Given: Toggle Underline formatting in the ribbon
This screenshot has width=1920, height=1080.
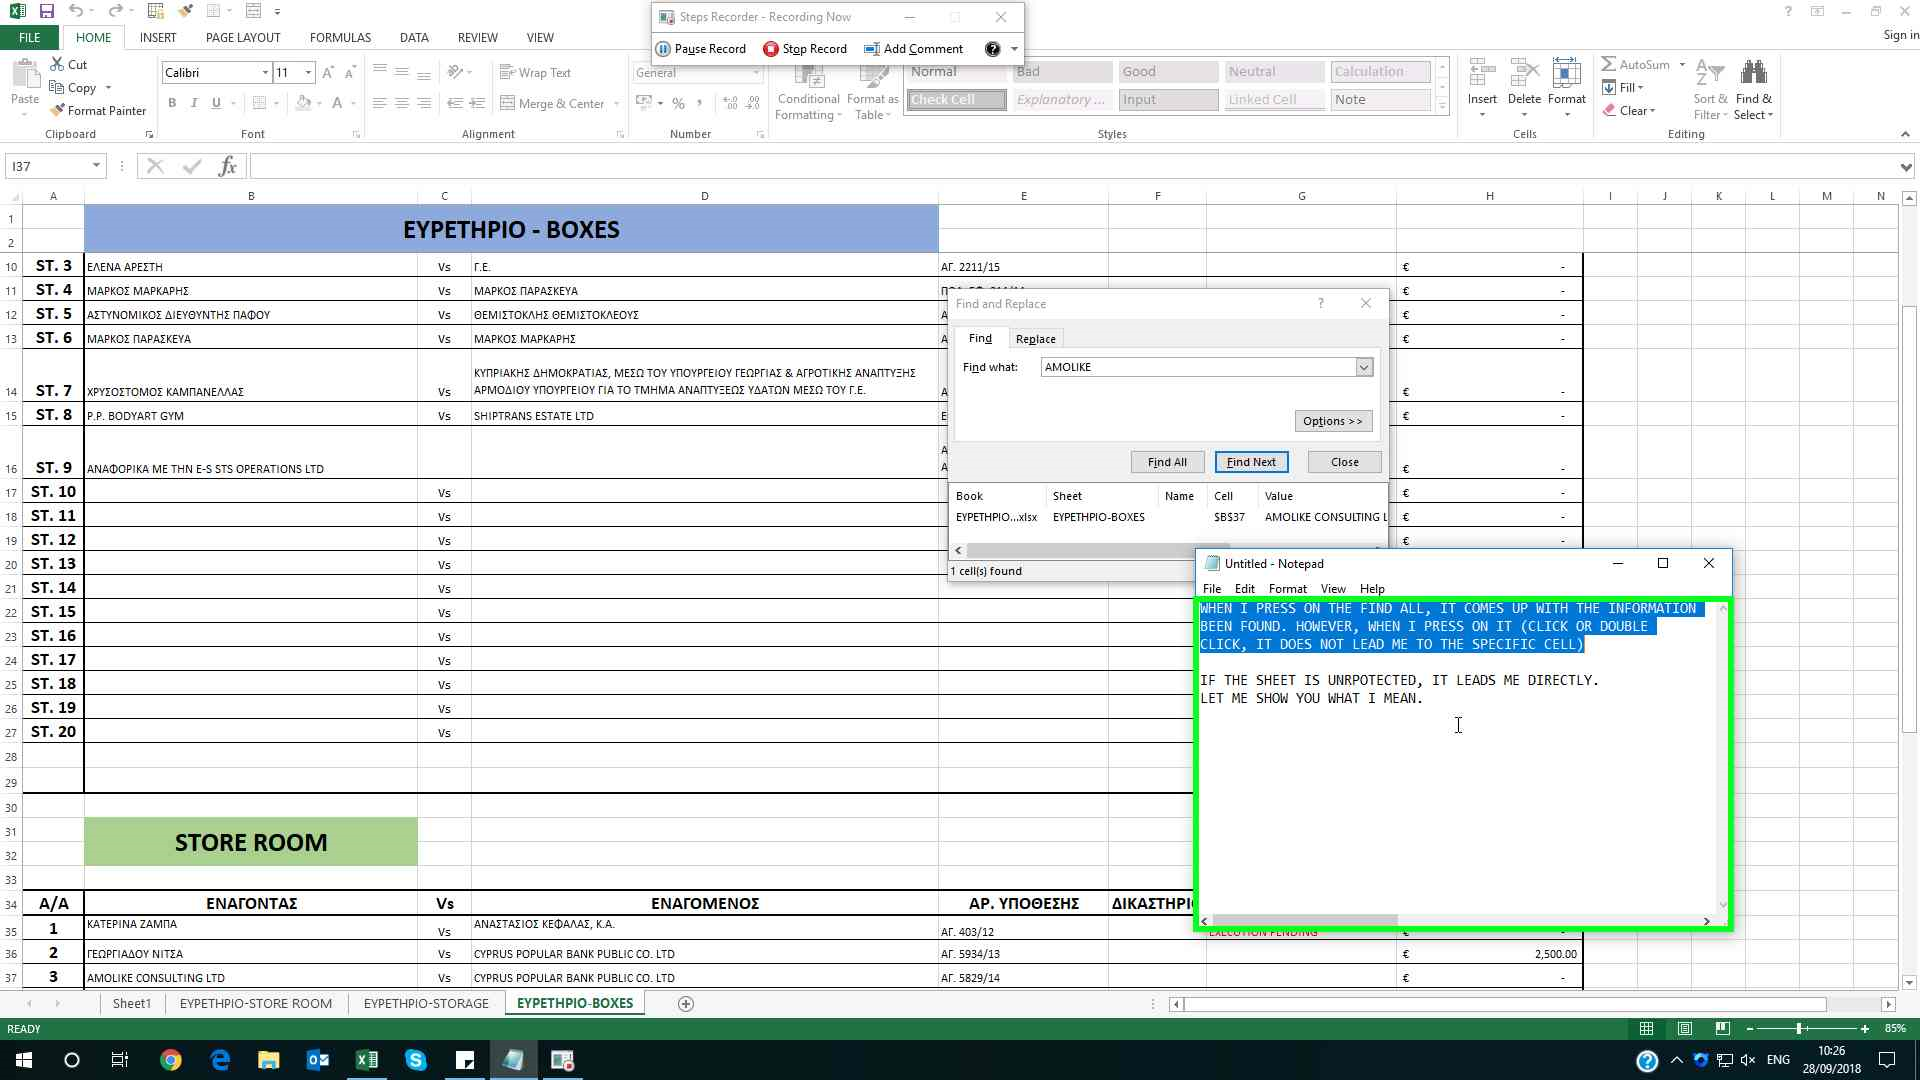Looking at the screenshot, I should point(216,103).
